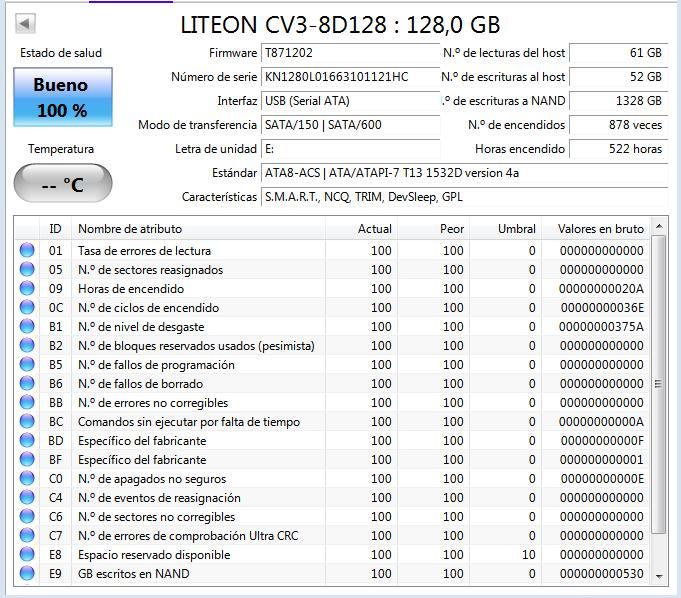Viewport: 681px width, 598px height.
Task: Select status icon for attribute B1
Action: 27,327
